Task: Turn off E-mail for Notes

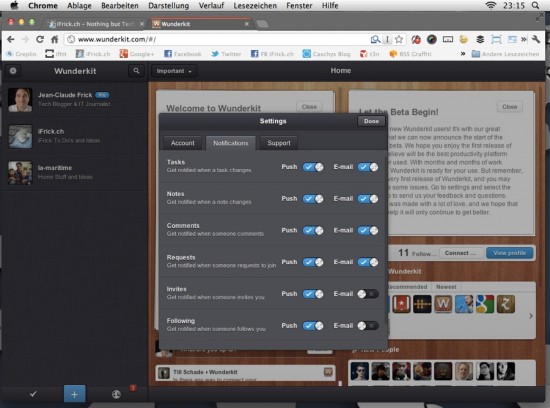Action: (368, 199)
